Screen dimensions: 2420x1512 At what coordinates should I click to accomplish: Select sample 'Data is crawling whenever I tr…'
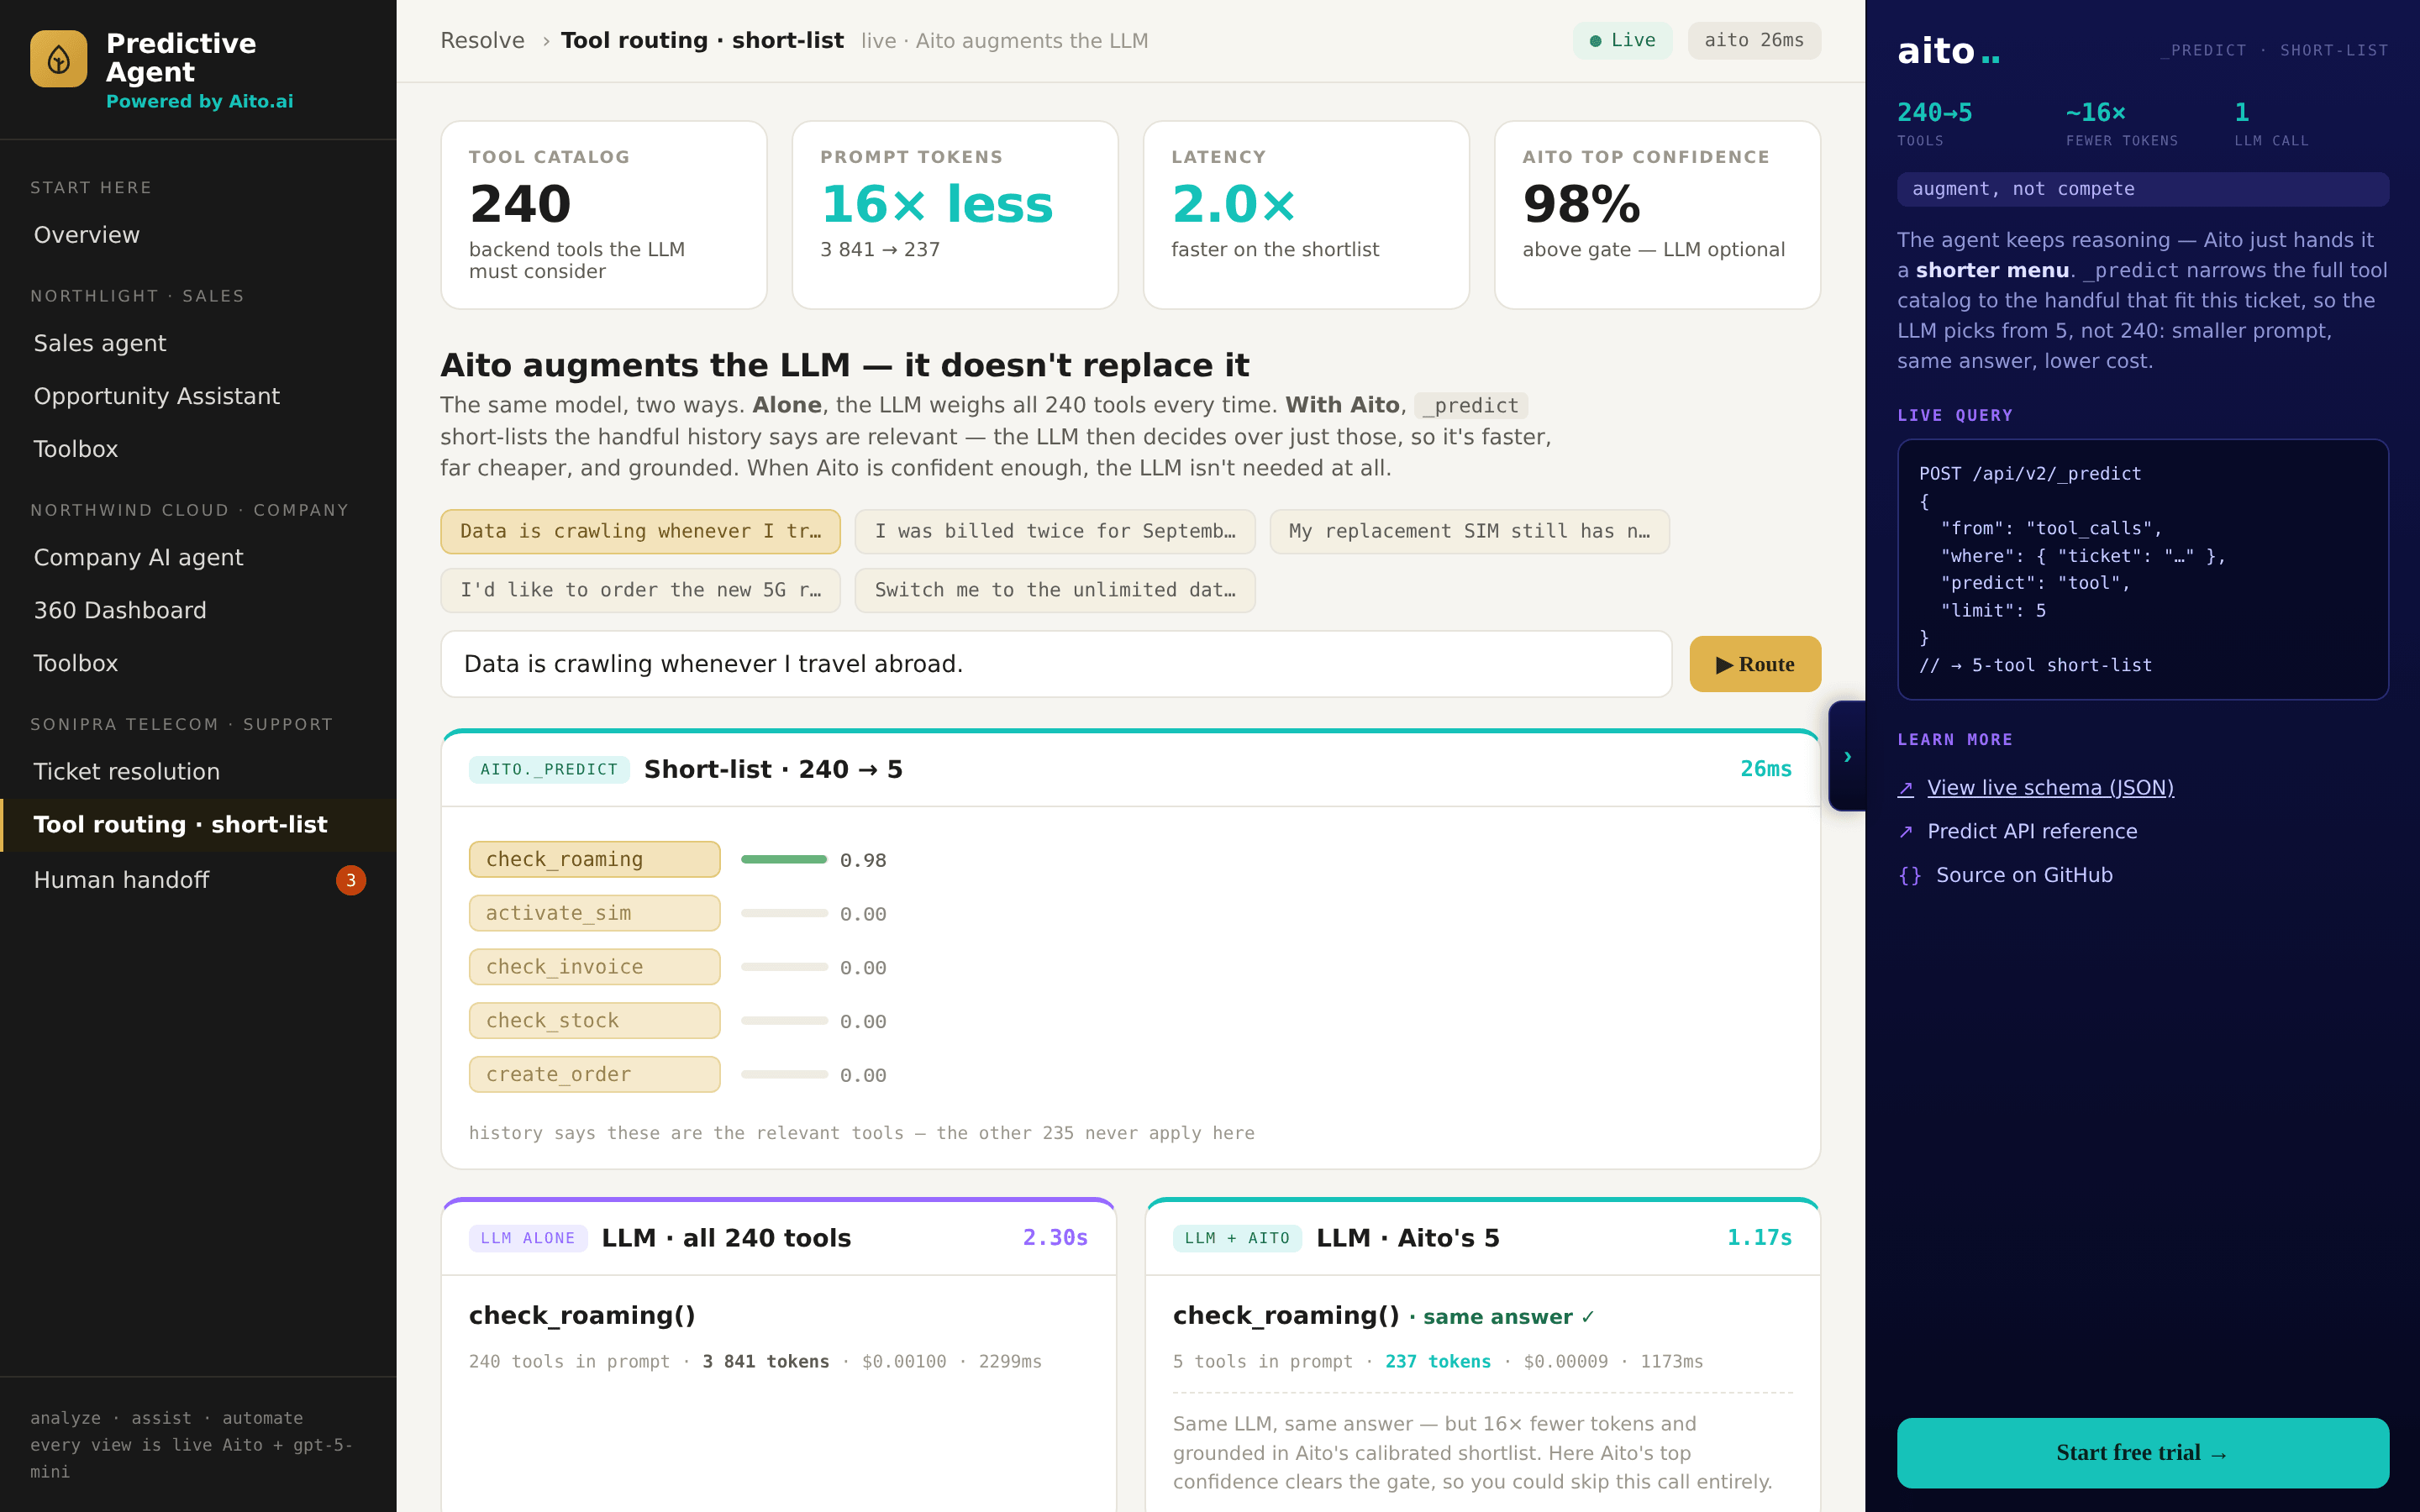click(640, 532)
